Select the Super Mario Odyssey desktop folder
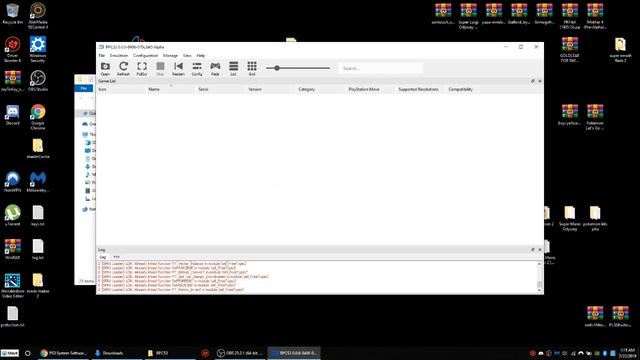 [569, 218]
